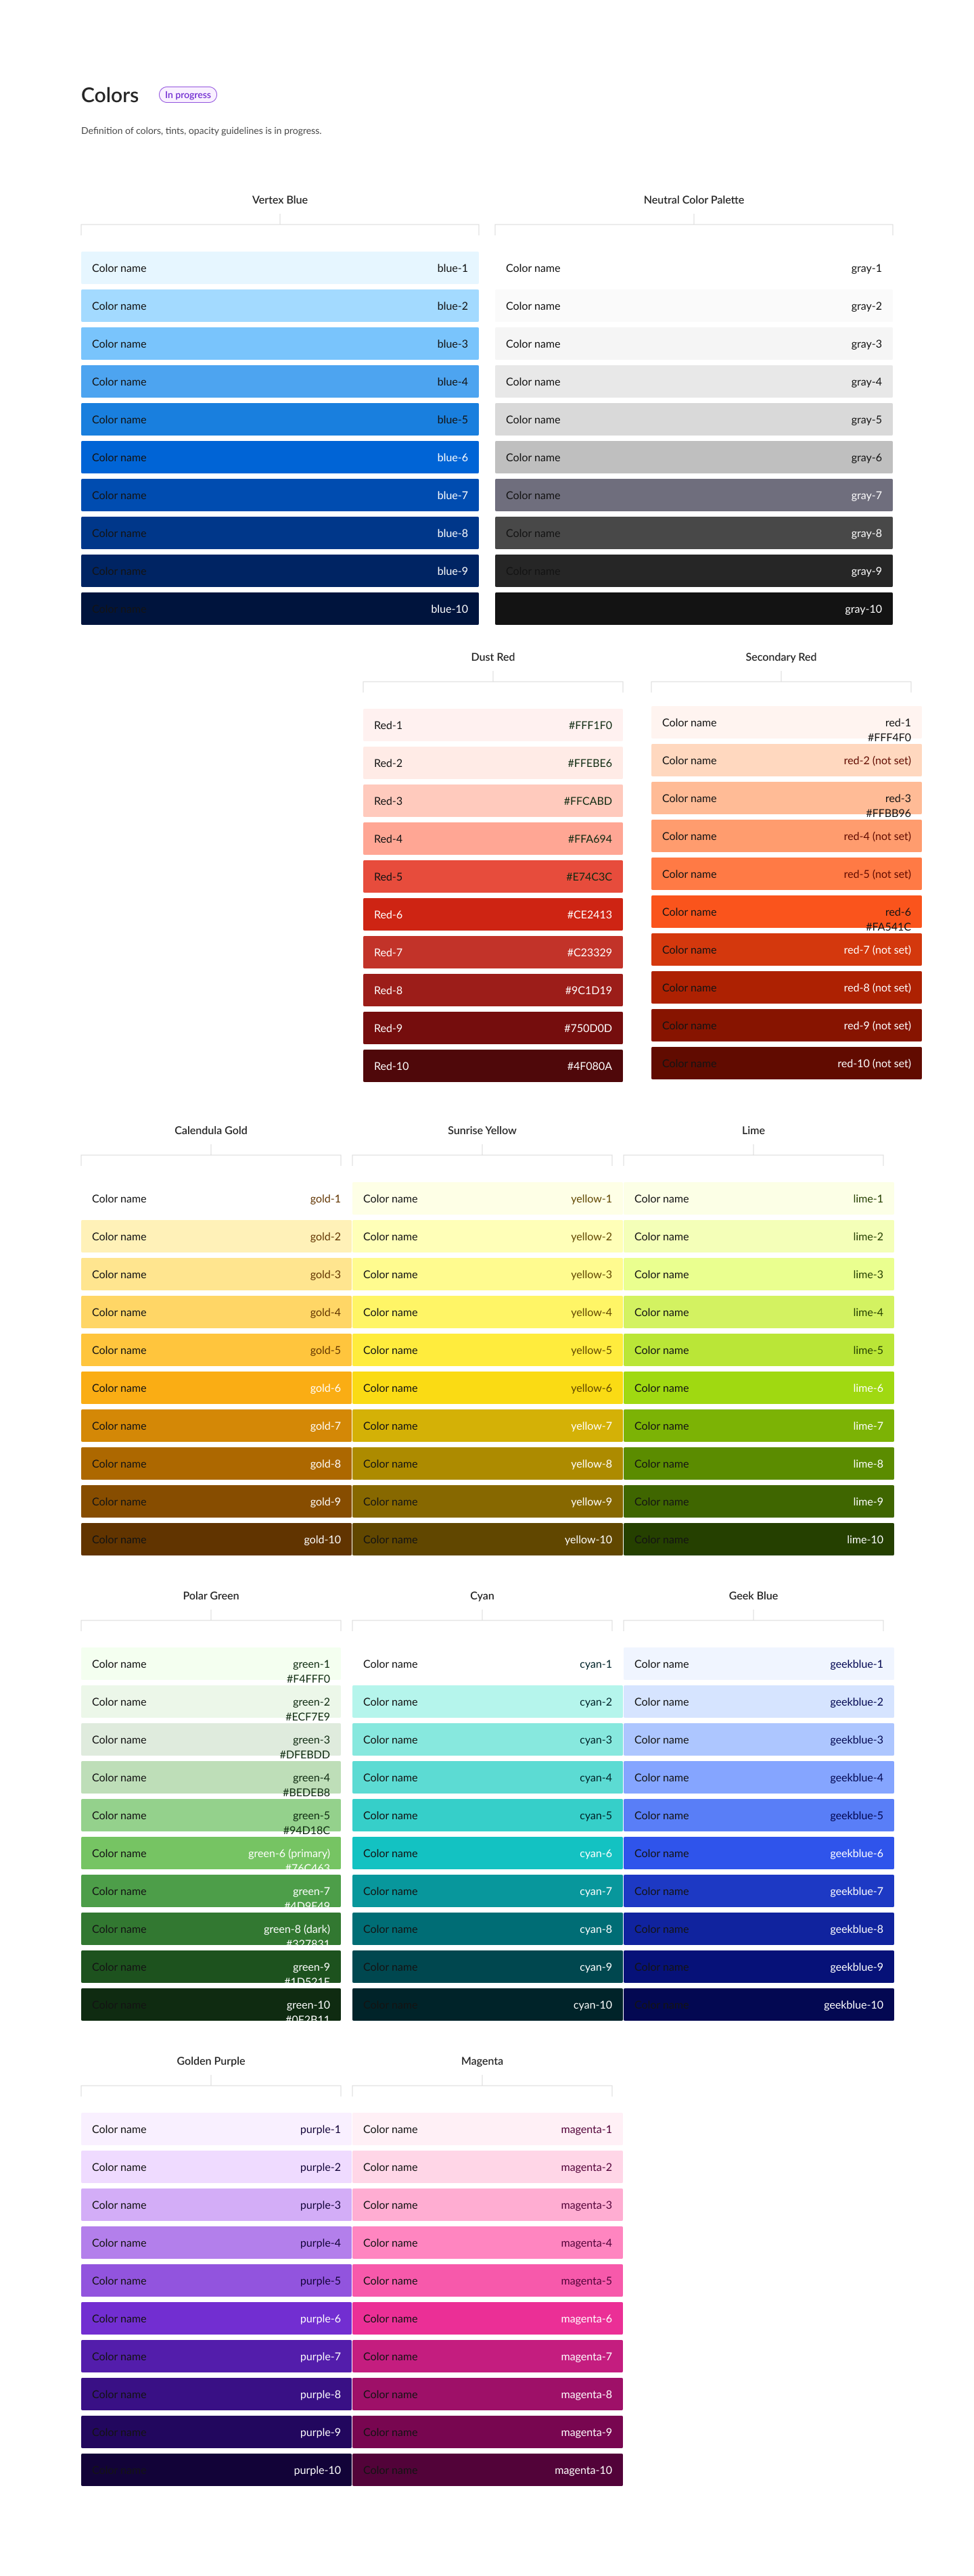Image resolution: width=974 pixels, height=2576 pixels.
Task: Pick the yellow-5 swatch
Action: tap(488, 1350)
